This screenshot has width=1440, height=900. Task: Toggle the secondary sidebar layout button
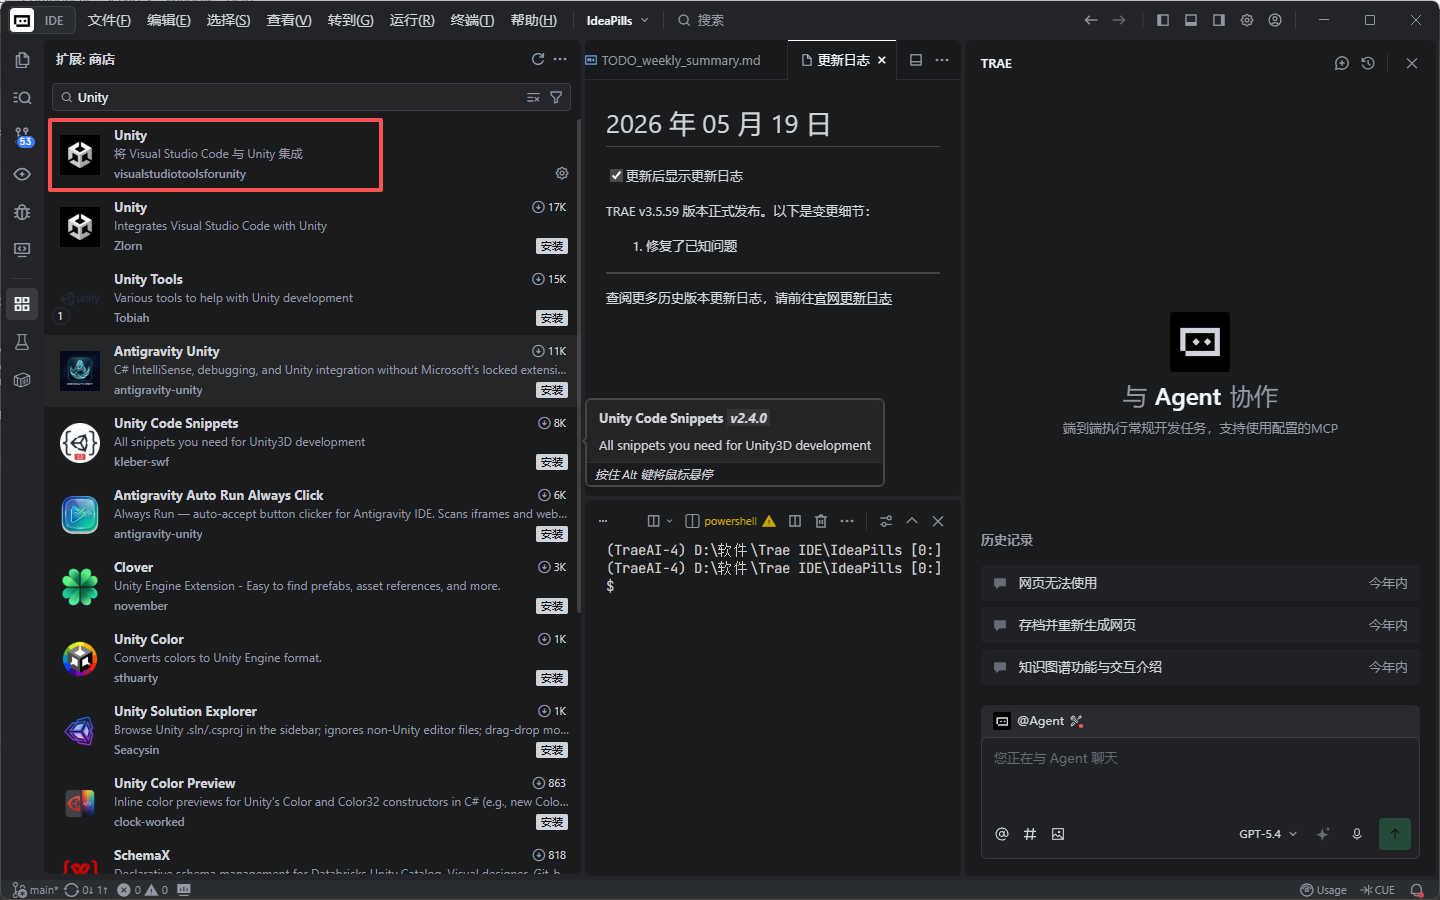1219,20
